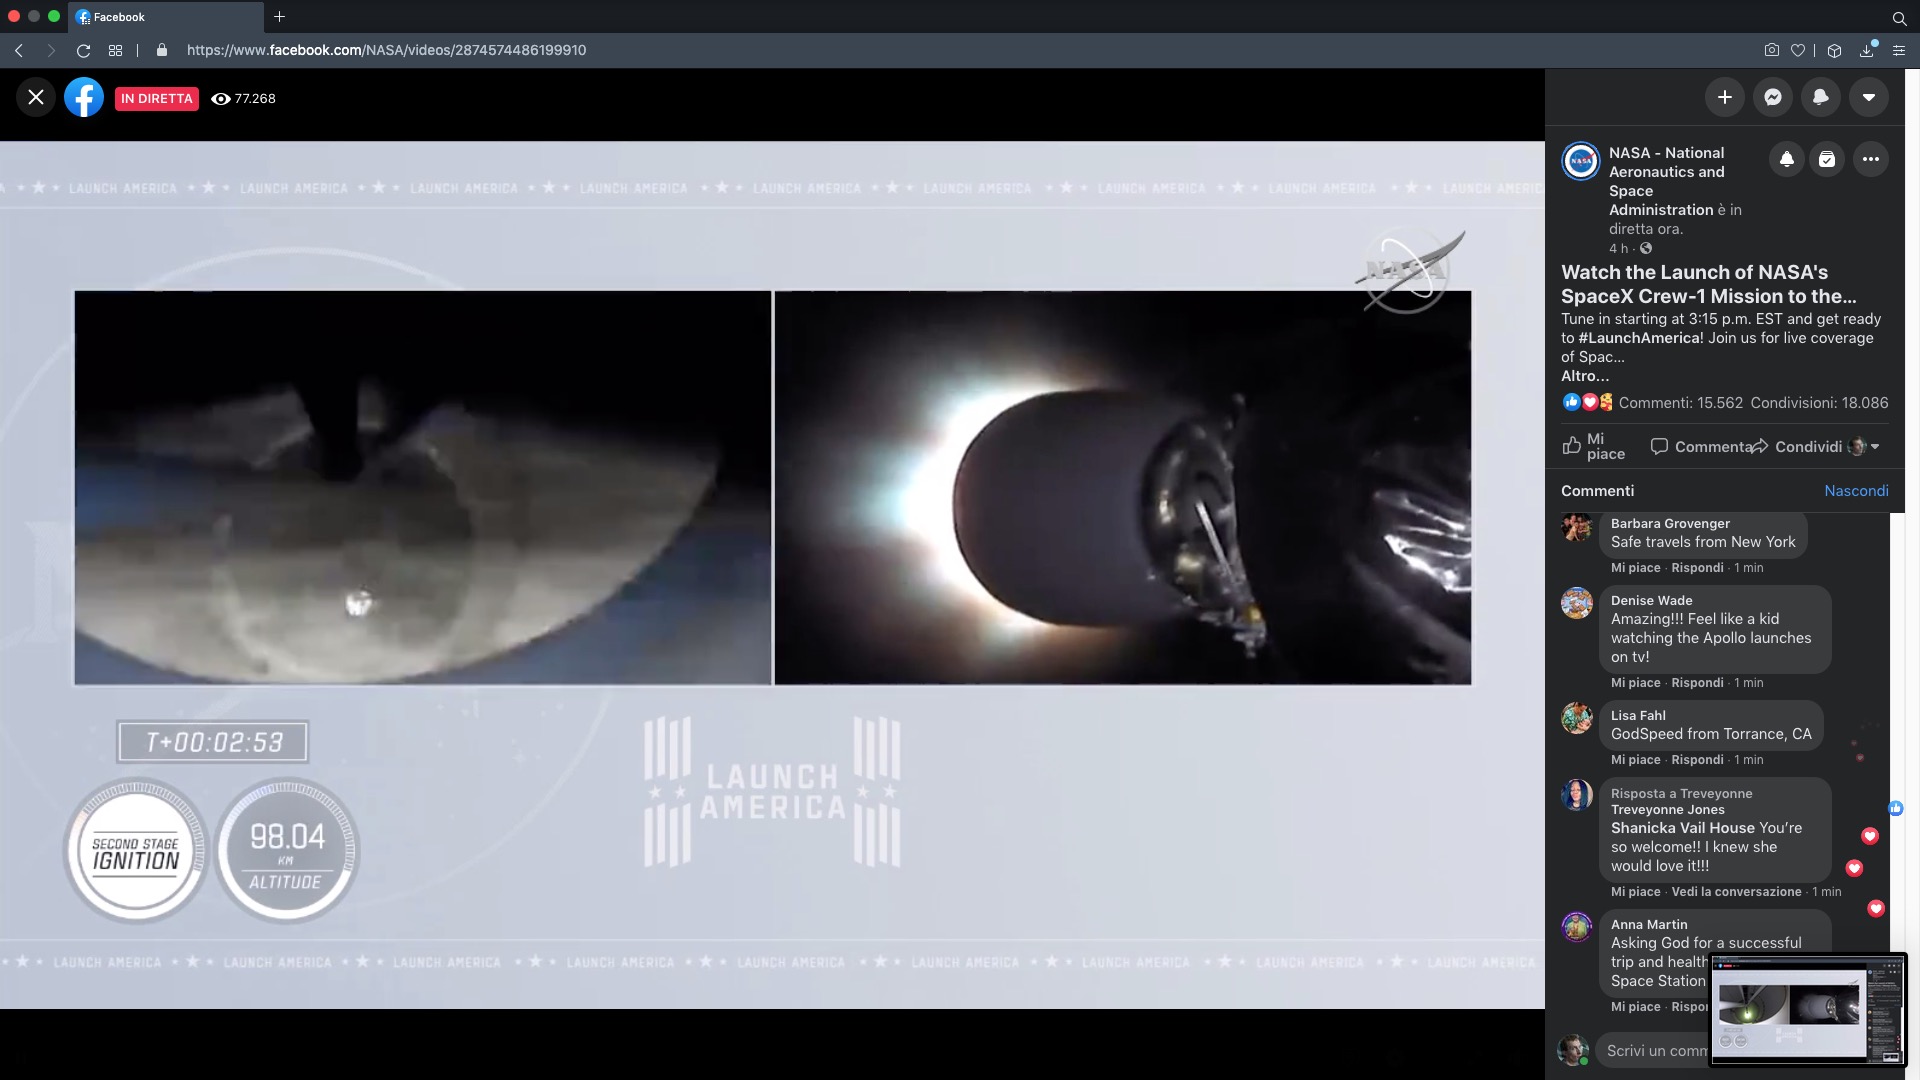Open Commenti: 15.562 count

(x=1681, y=403)
